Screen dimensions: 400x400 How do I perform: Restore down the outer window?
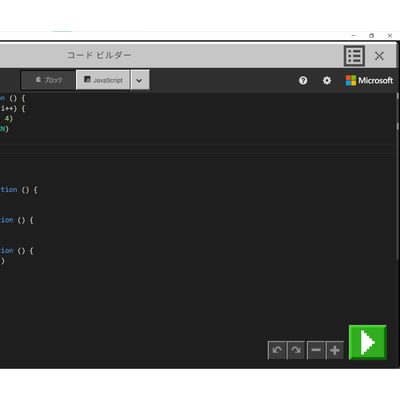pyautogui.click(x=371, y=35)
